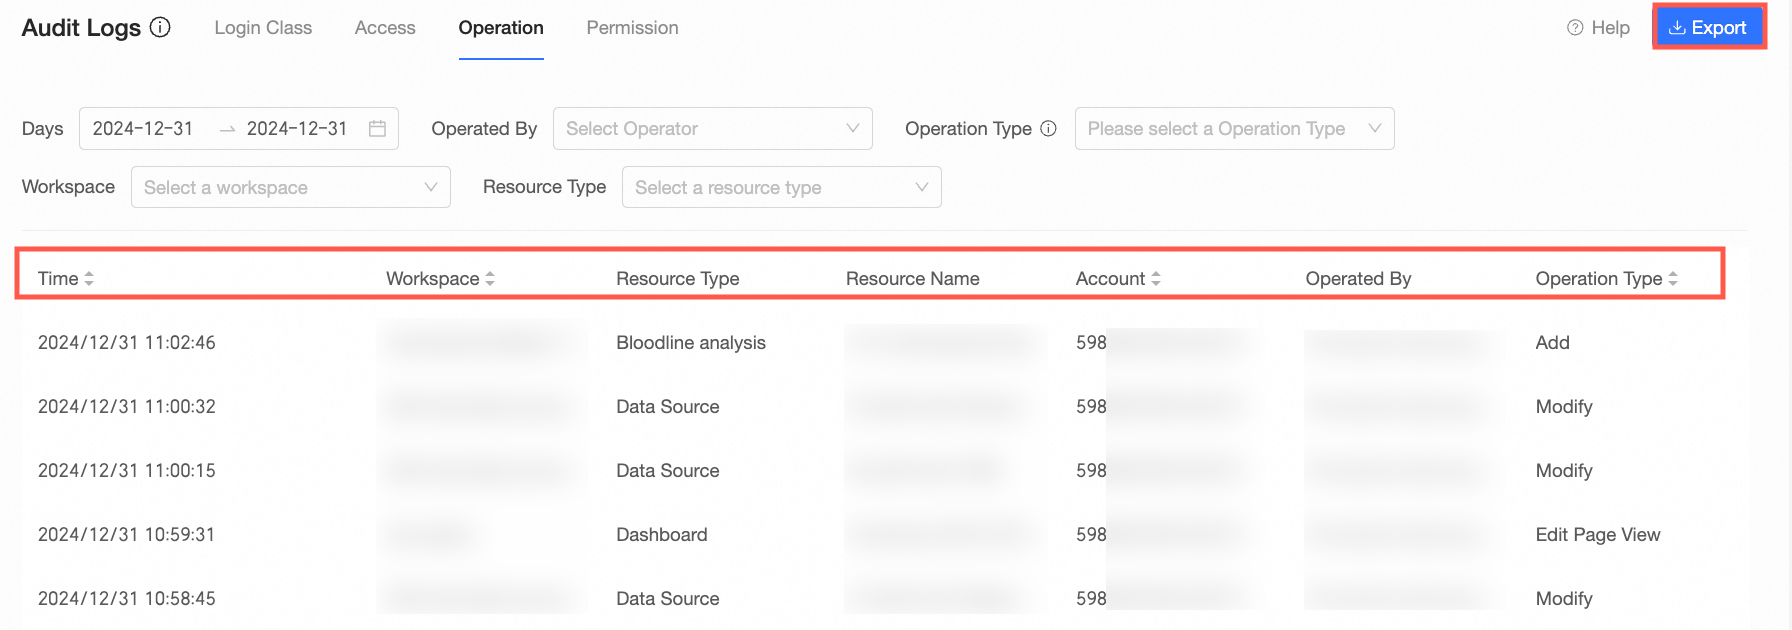Click the blue Export button
Image resolution: width=1792 pixels, height=630 pixels.
1708,28
